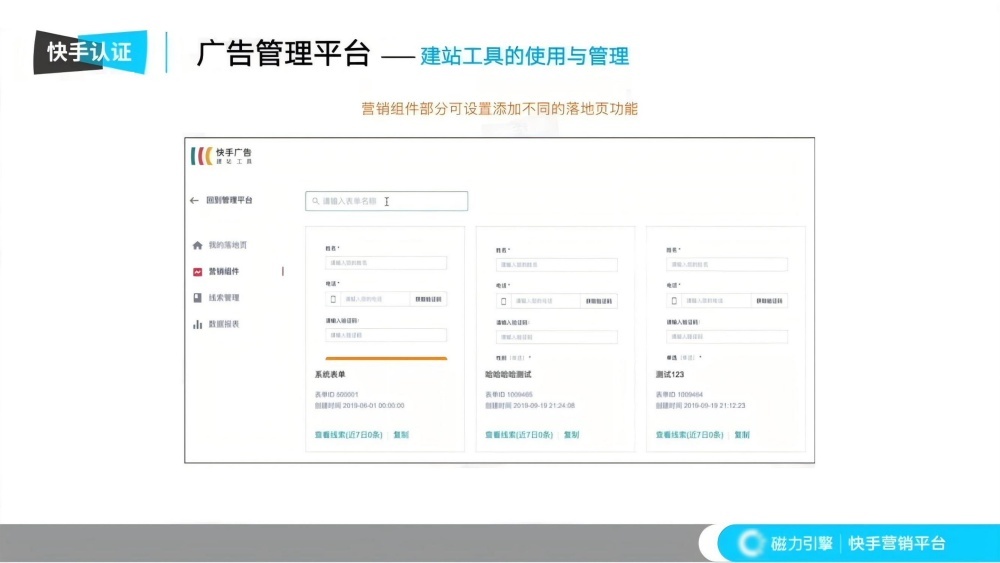Click the phone icon in 哈哈哈哈测试 card
The image size is (1000, 563).
click(x=503, y=301)
